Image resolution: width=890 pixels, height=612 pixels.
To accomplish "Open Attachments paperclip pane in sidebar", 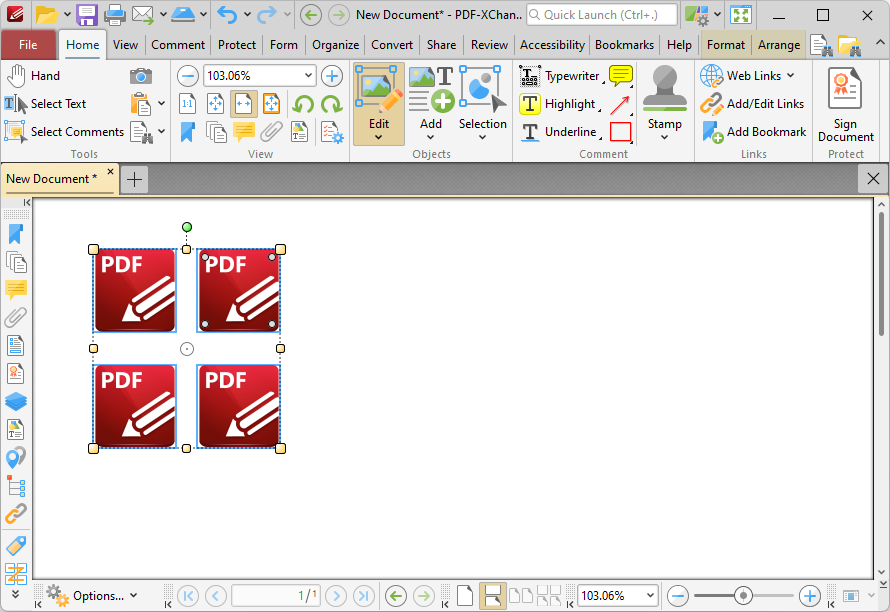I will pyautogui.click(x=15, y=317).
